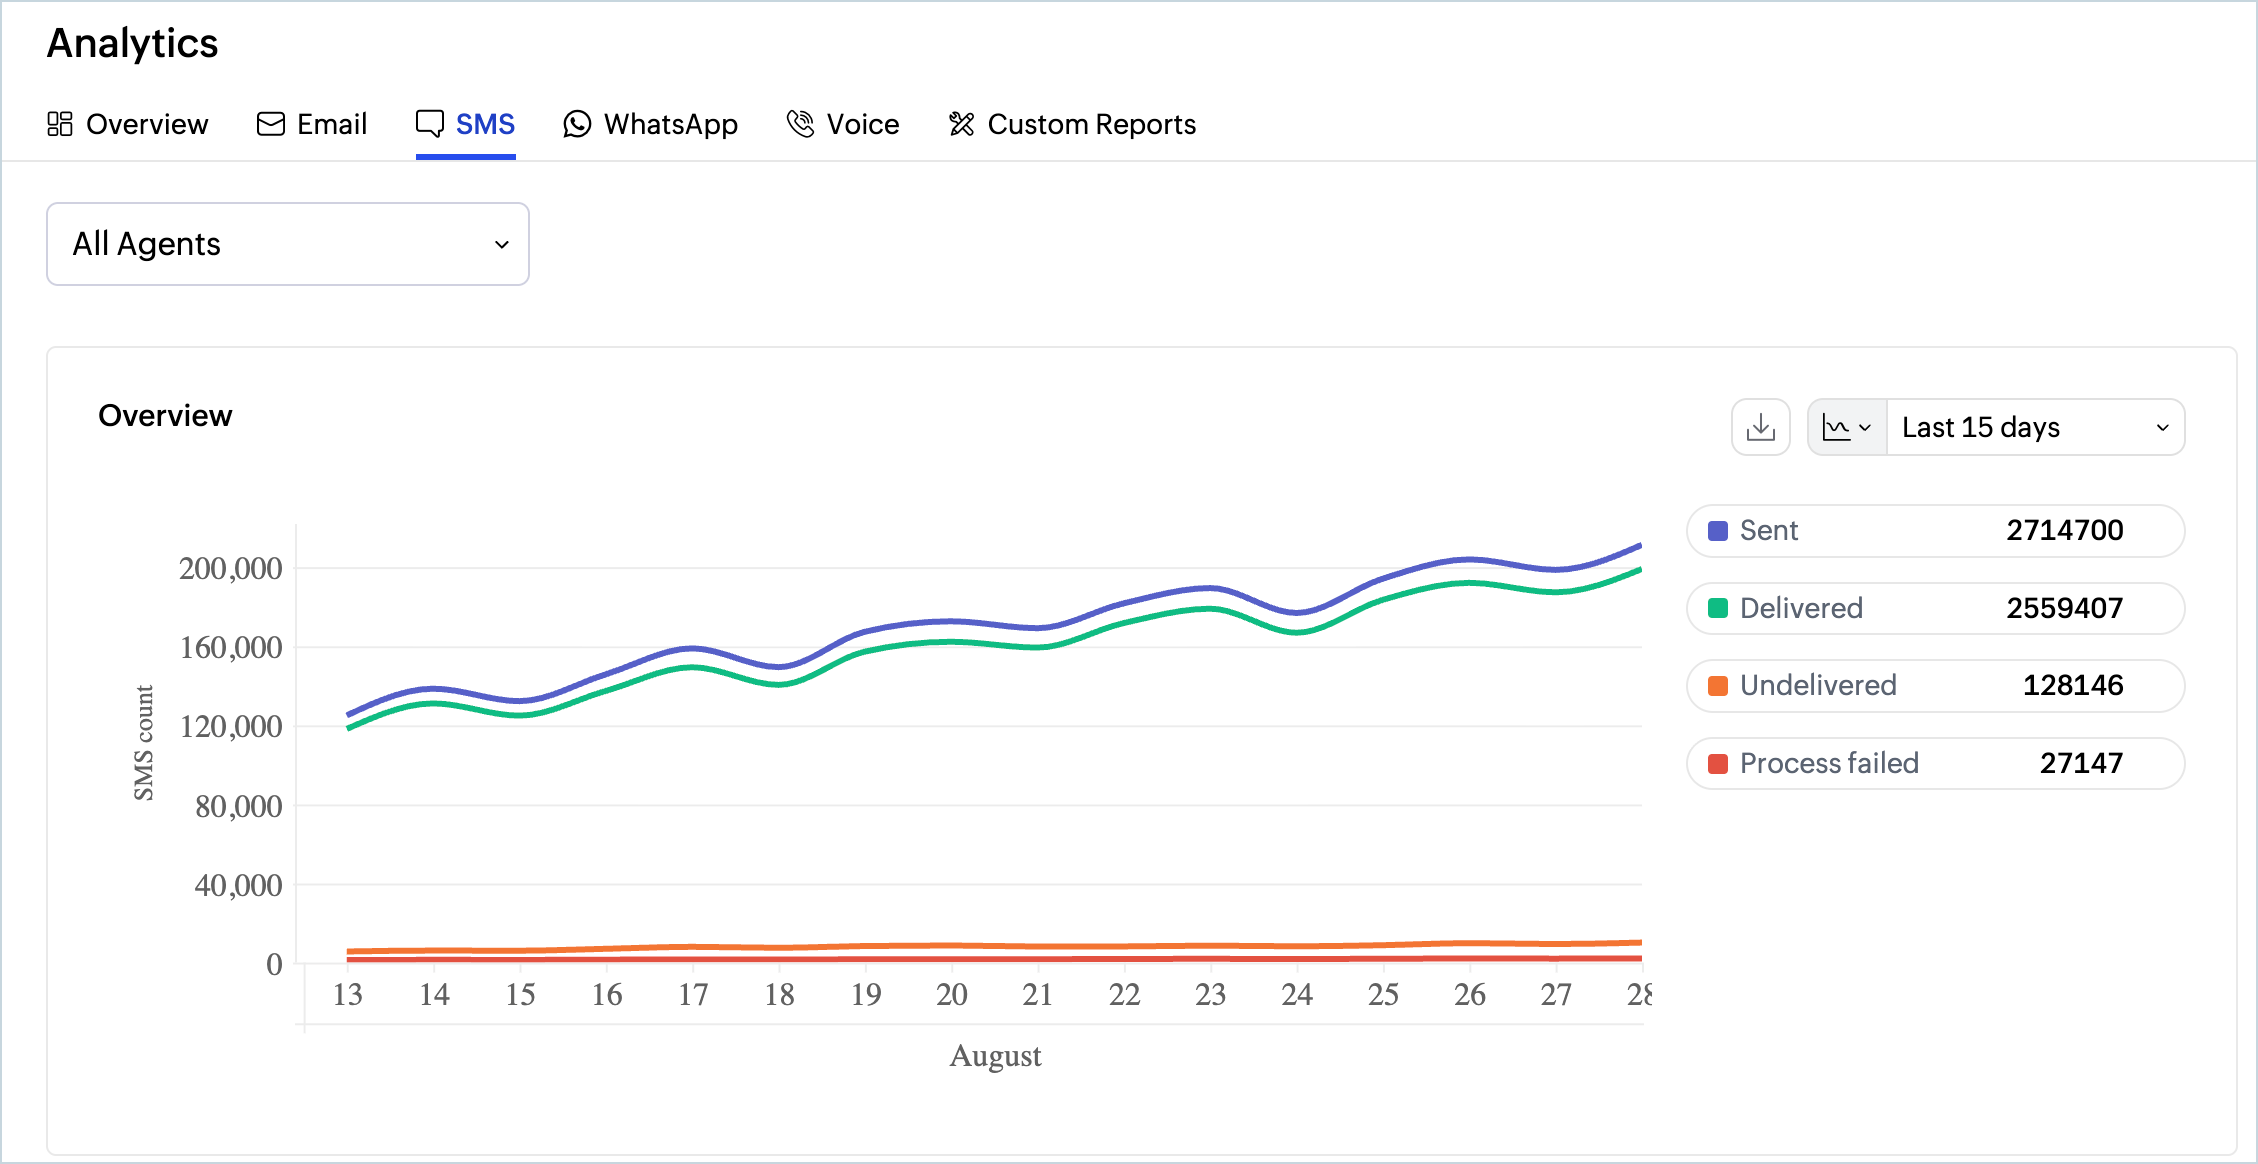Download the overview chart data
The height and width of the screenshot is (1164, 2258).
1761,428
